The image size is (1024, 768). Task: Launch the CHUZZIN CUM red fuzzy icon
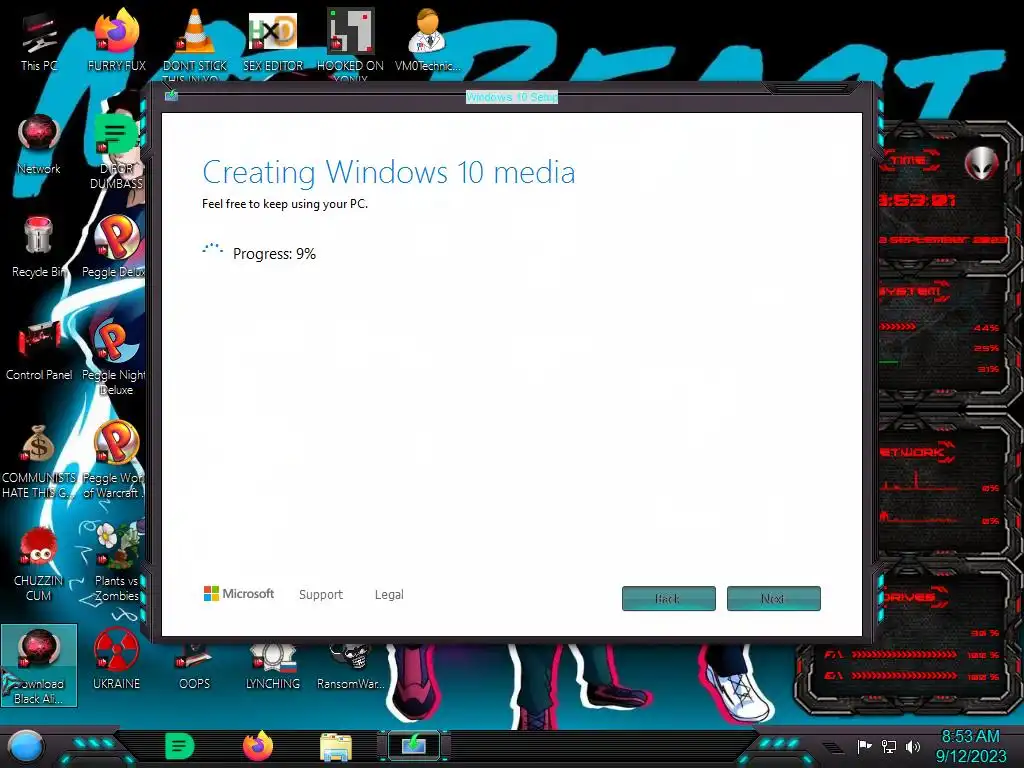click(39, 564)
